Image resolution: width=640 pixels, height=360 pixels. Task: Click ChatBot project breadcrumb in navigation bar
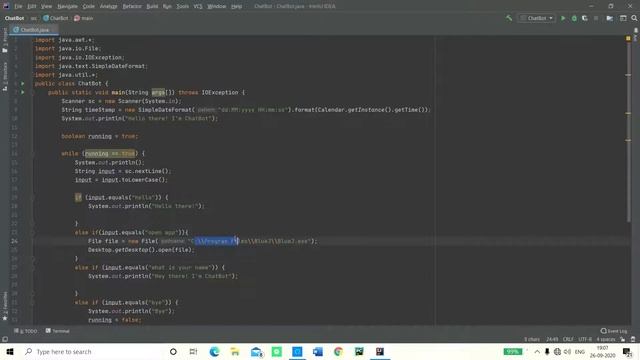(14, 18)
